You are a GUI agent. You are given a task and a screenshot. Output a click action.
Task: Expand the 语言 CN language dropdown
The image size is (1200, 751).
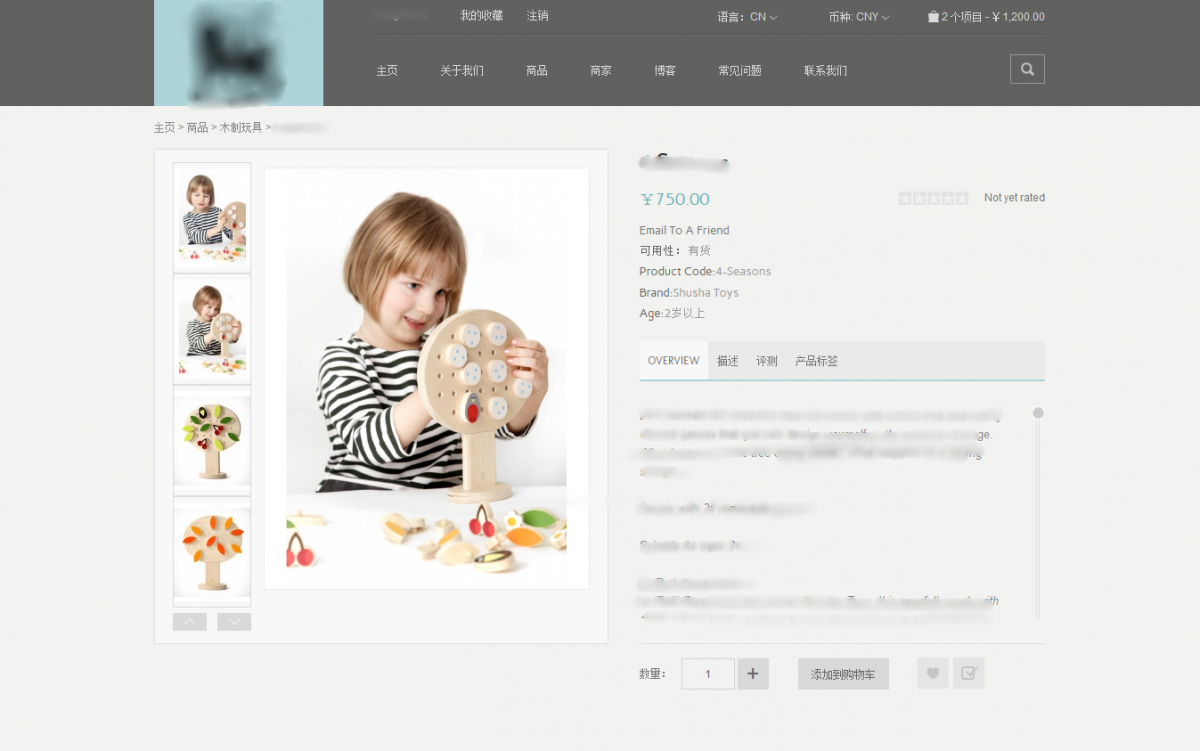pyautogui.click(x=747, y=17)
